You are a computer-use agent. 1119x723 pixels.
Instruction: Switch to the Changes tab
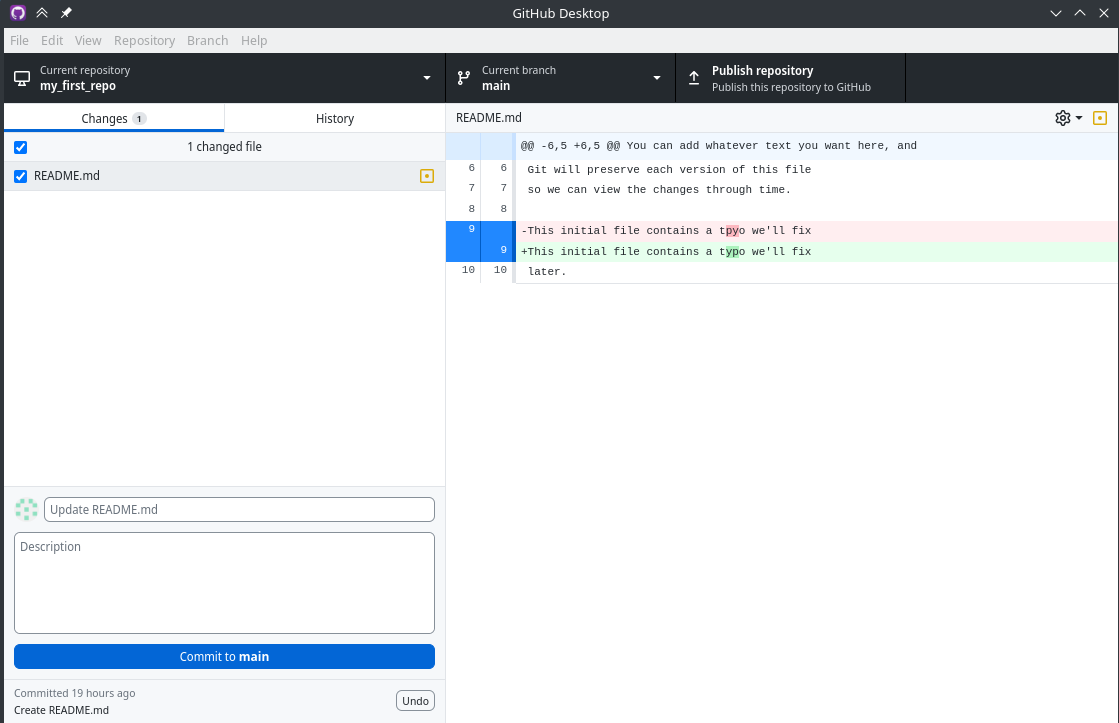(x=114, y=118)
